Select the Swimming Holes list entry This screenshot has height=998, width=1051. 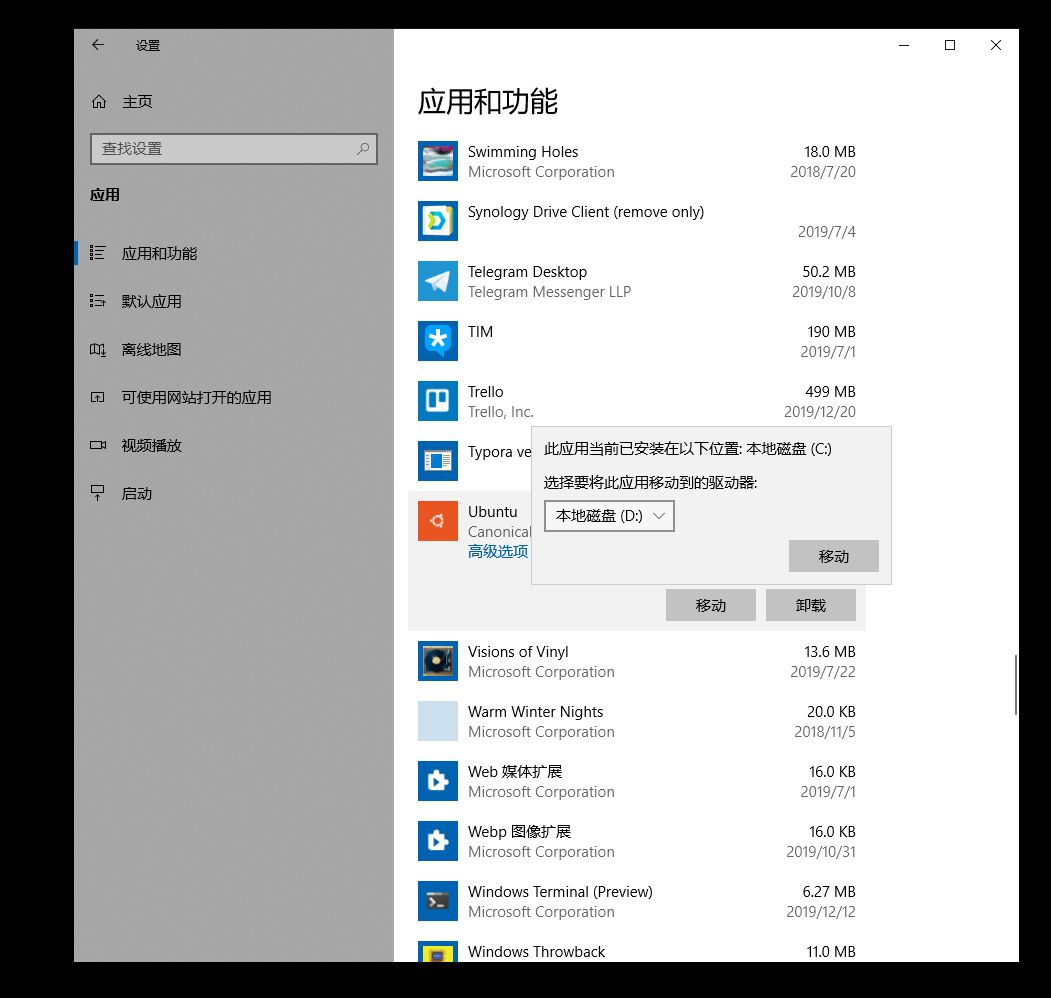point(637,161)
